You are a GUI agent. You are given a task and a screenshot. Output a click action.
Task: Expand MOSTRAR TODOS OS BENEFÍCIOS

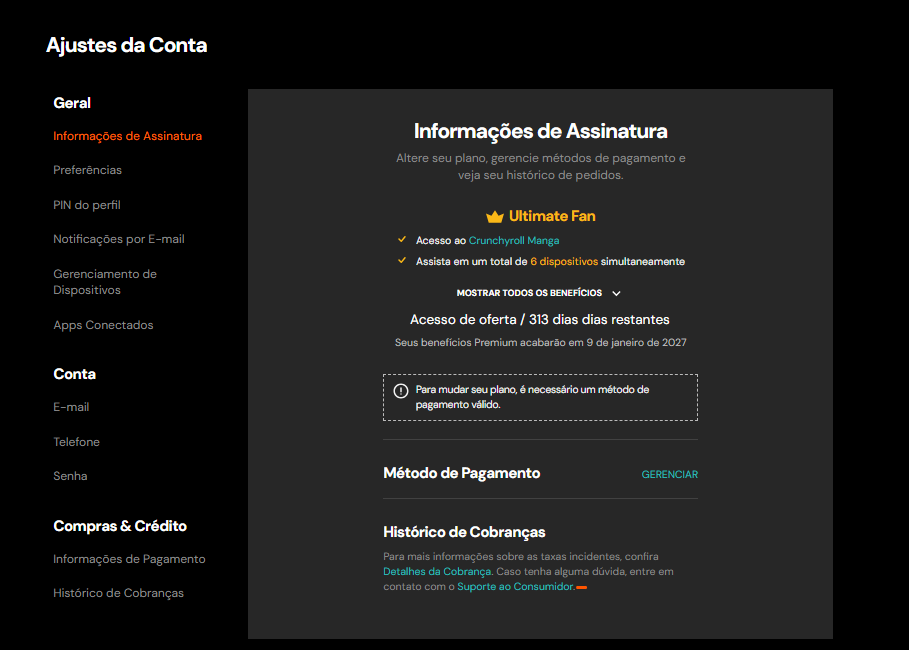pos(540,292)
